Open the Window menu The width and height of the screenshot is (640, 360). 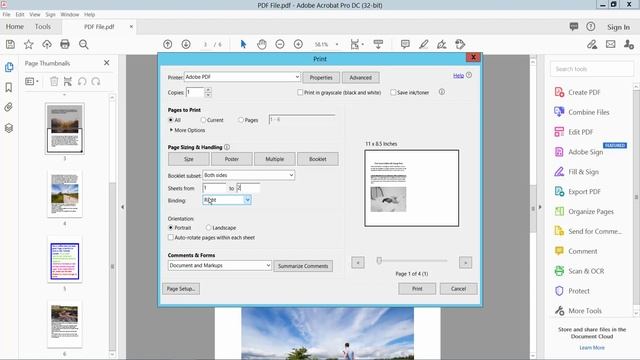point(70,14)
